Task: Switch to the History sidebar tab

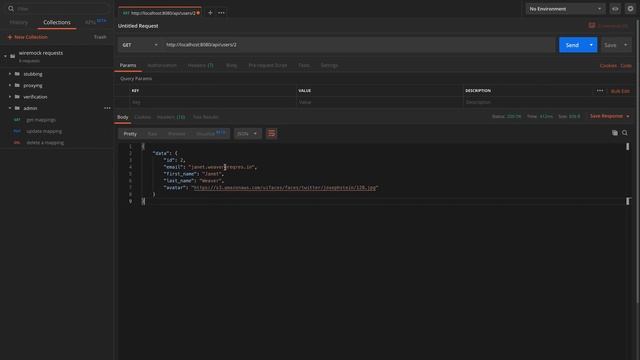Action: pyautogui.click(x=19, y=22)
